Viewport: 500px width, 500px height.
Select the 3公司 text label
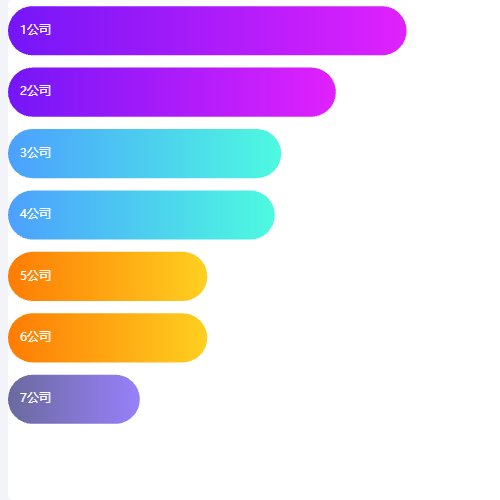pyautogui.click(x=35, y=153)
